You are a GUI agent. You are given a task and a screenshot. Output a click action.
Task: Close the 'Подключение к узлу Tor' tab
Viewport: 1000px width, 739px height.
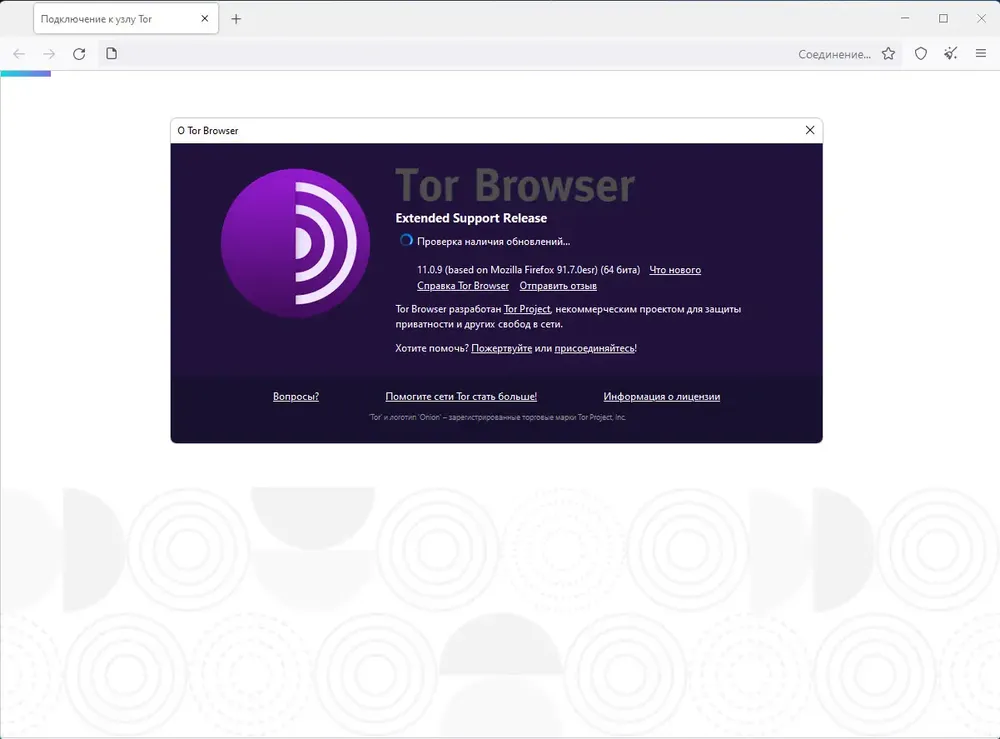[205, 18]
